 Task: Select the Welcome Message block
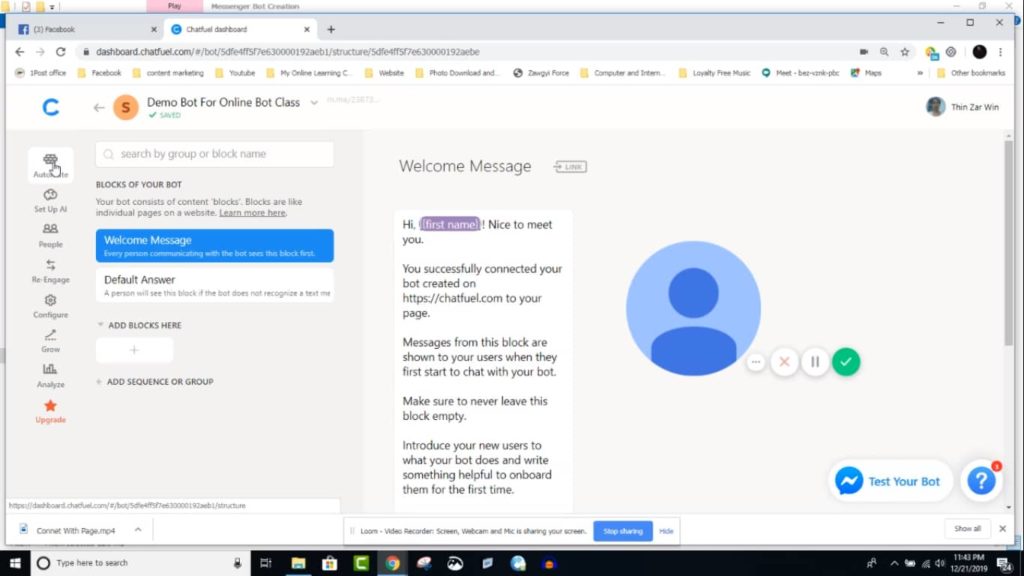(x=214, y=246)
